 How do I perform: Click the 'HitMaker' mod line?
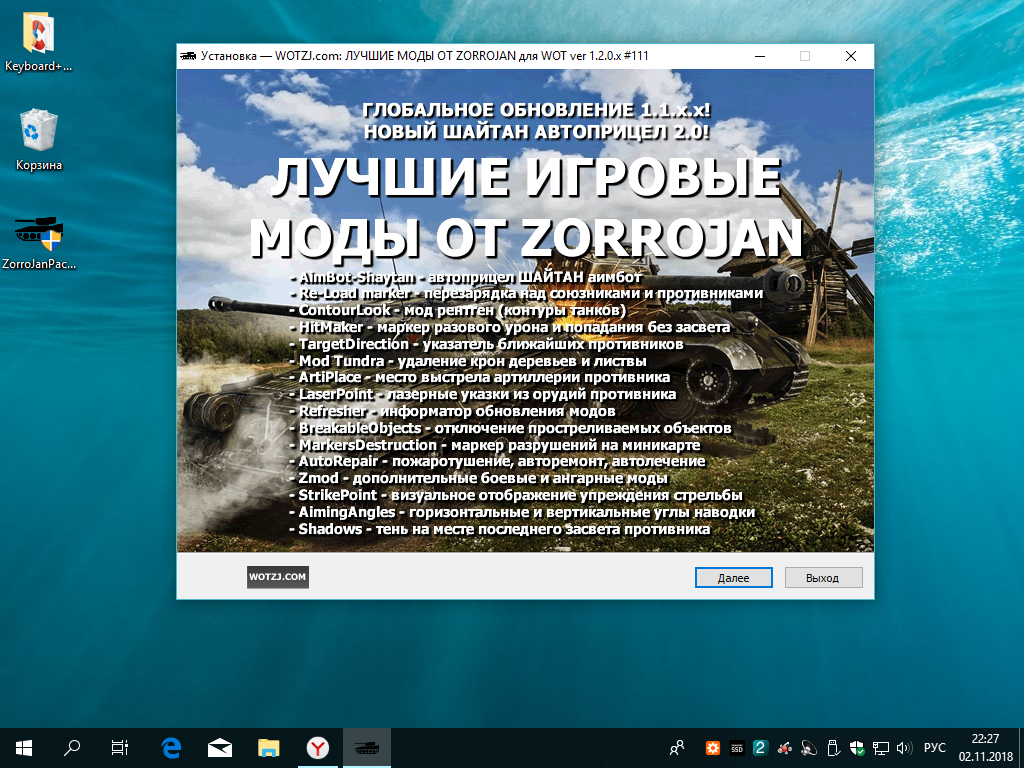click(x=509, y=327)
